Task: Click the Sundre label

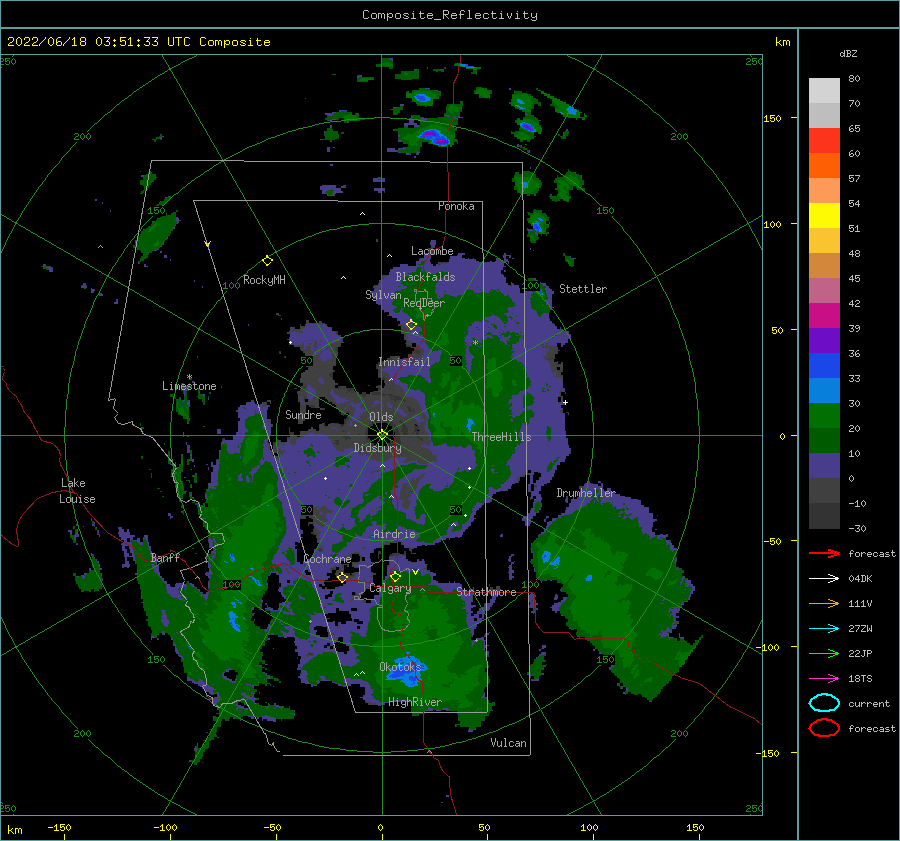Action: pos(303,414)
